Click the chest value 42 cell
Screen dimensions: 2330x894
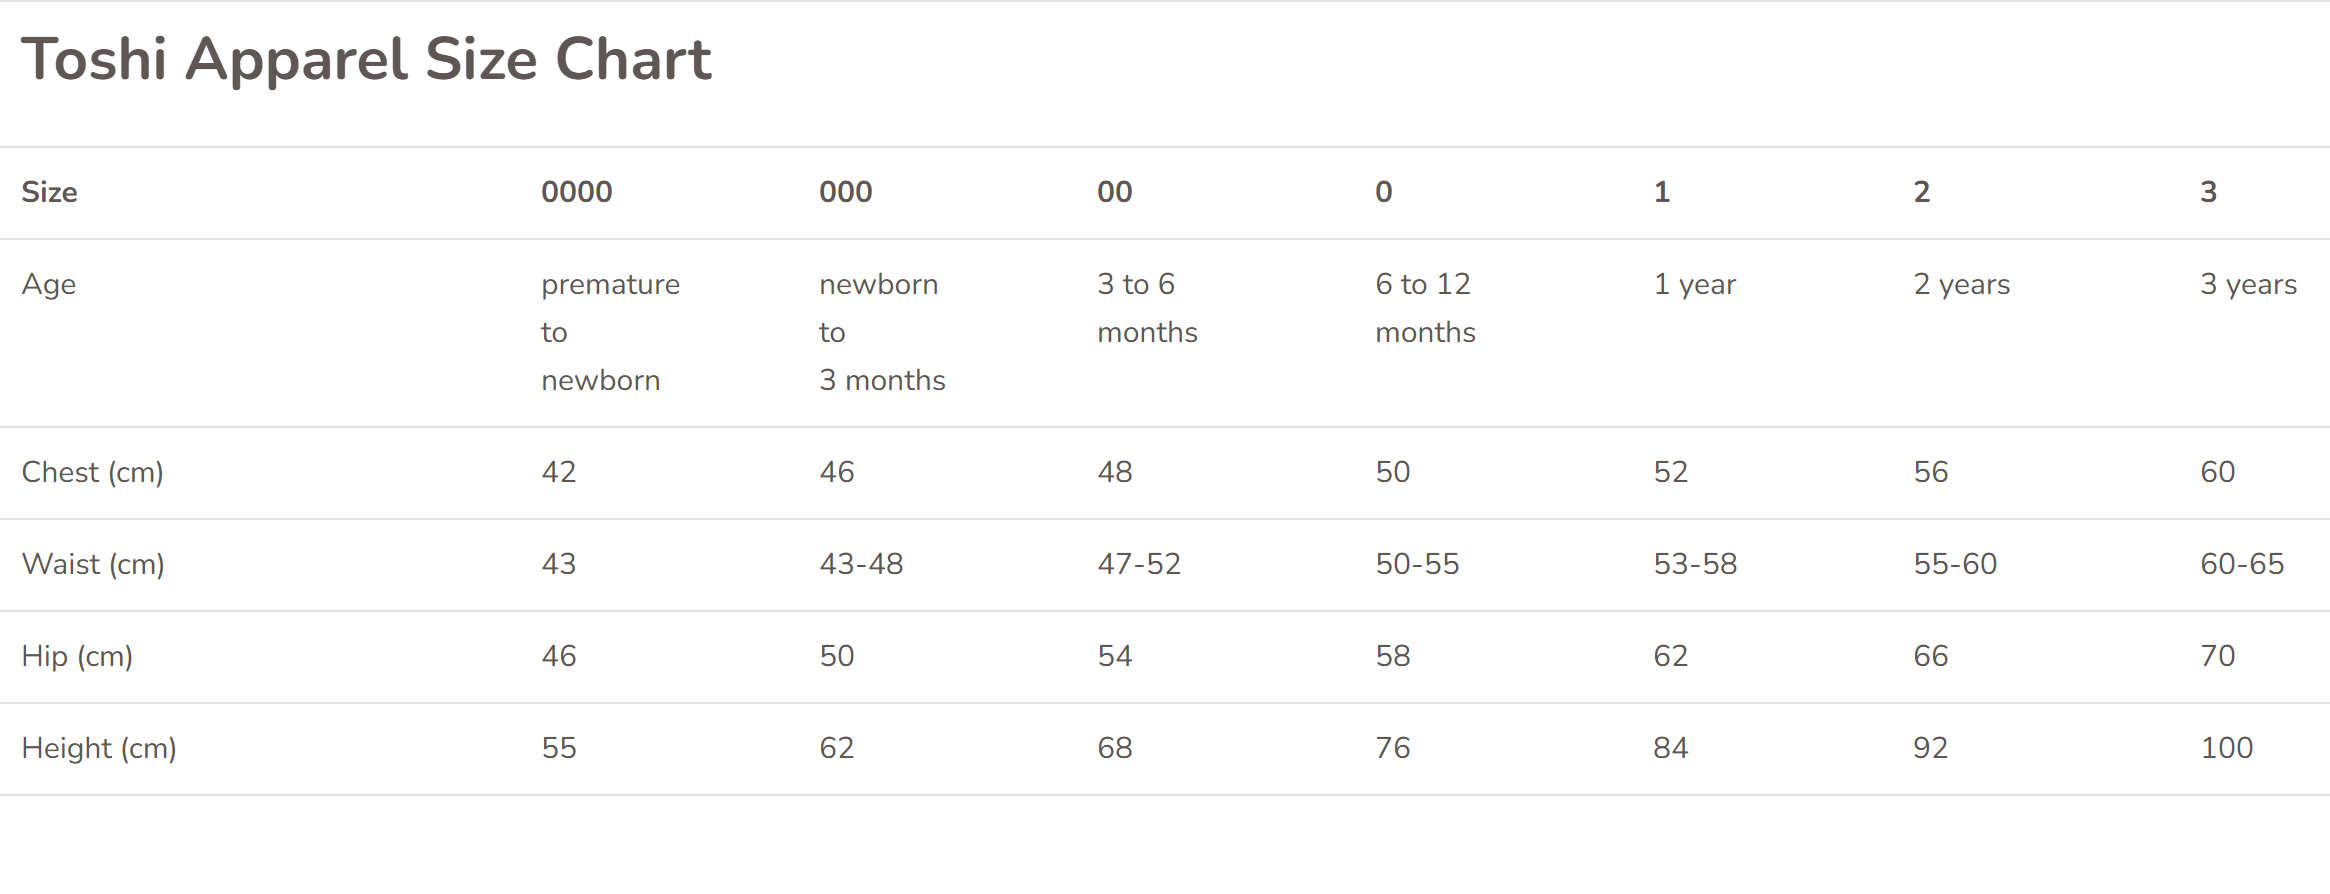click(559, 472)
